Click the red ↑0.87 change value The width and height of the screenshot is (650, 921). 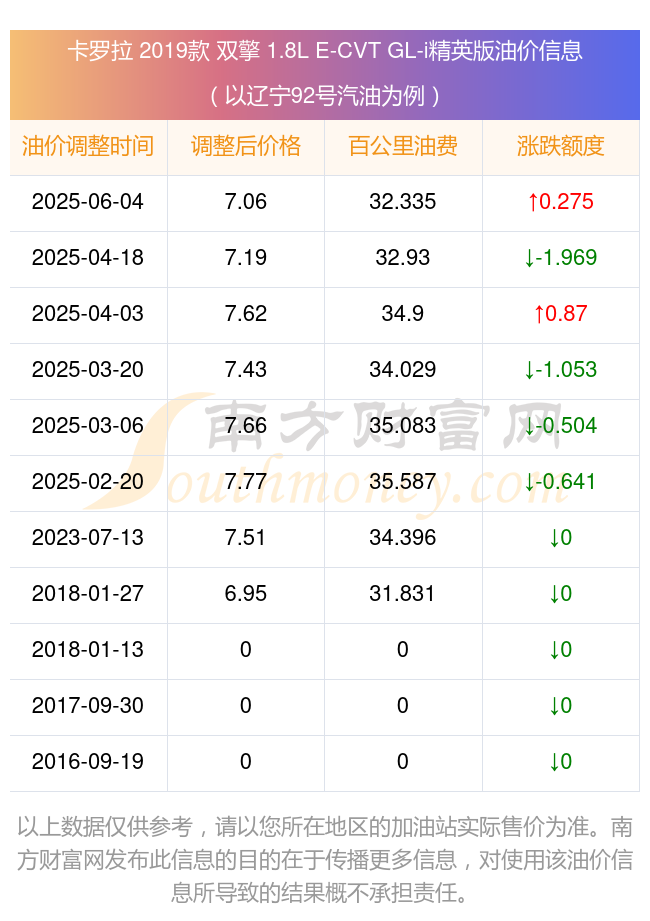pos(561,313)
